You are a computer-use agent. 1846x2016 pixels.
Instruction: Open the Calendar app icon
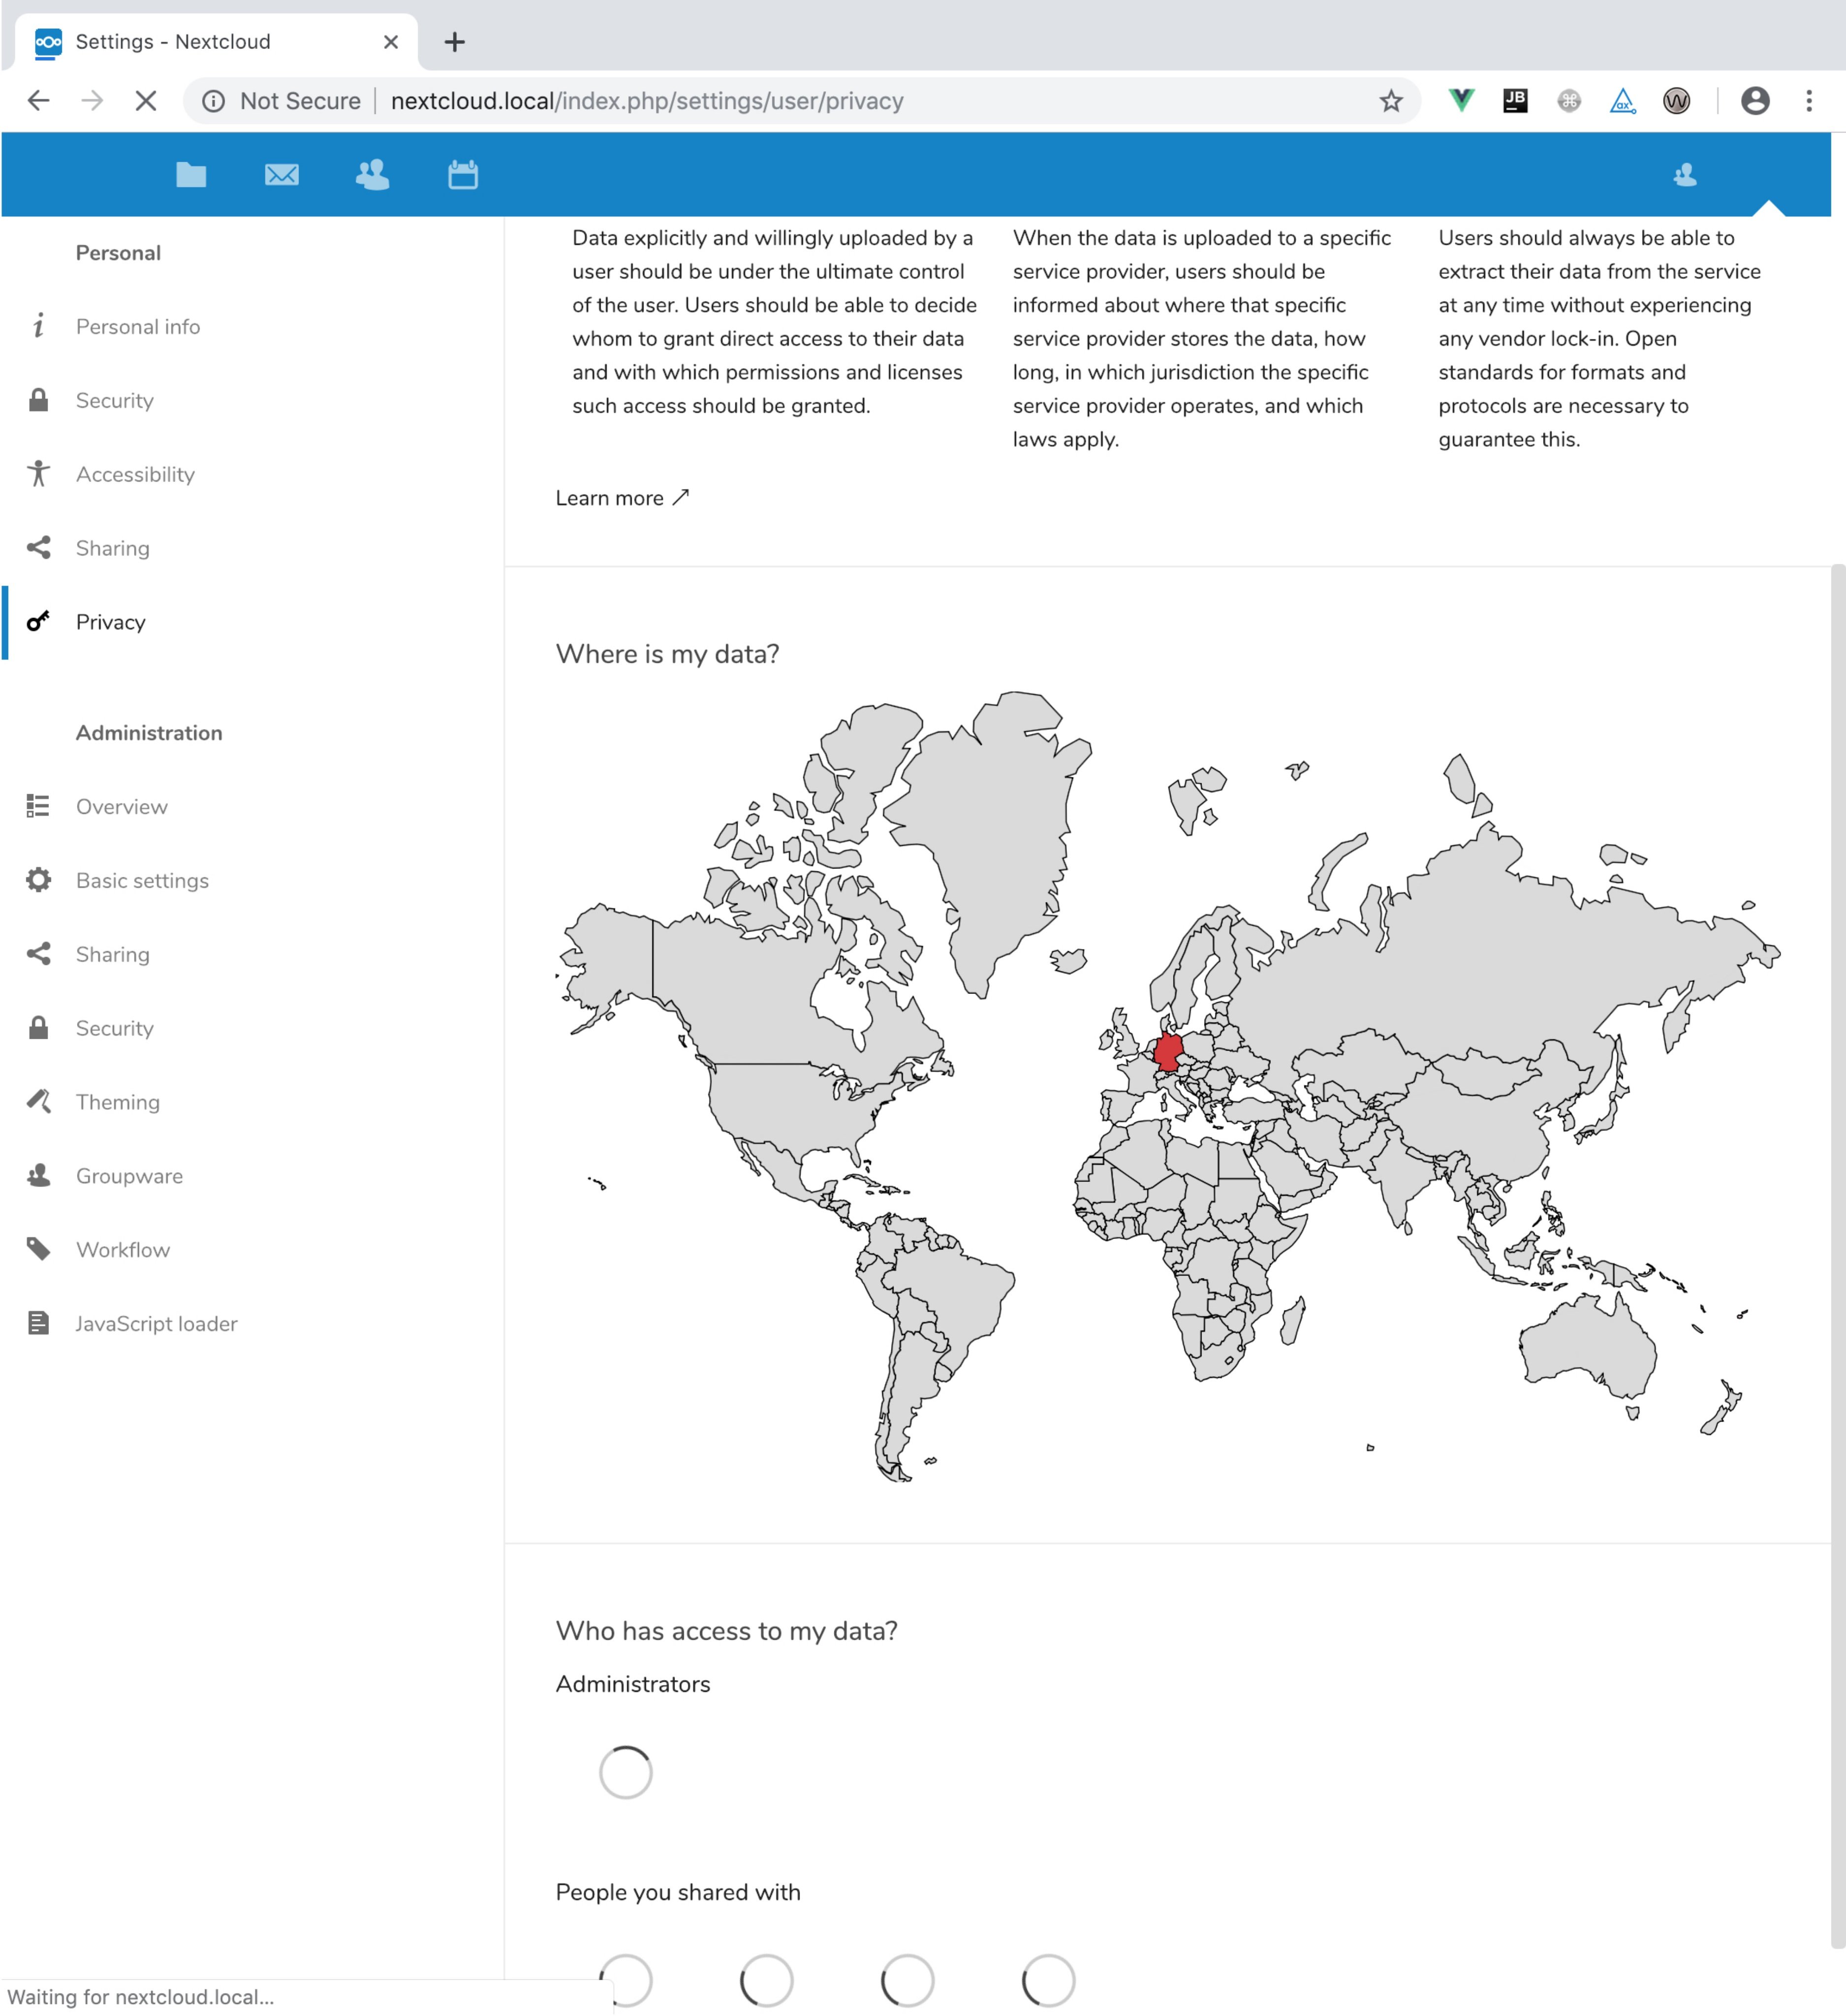coord(463,176)
